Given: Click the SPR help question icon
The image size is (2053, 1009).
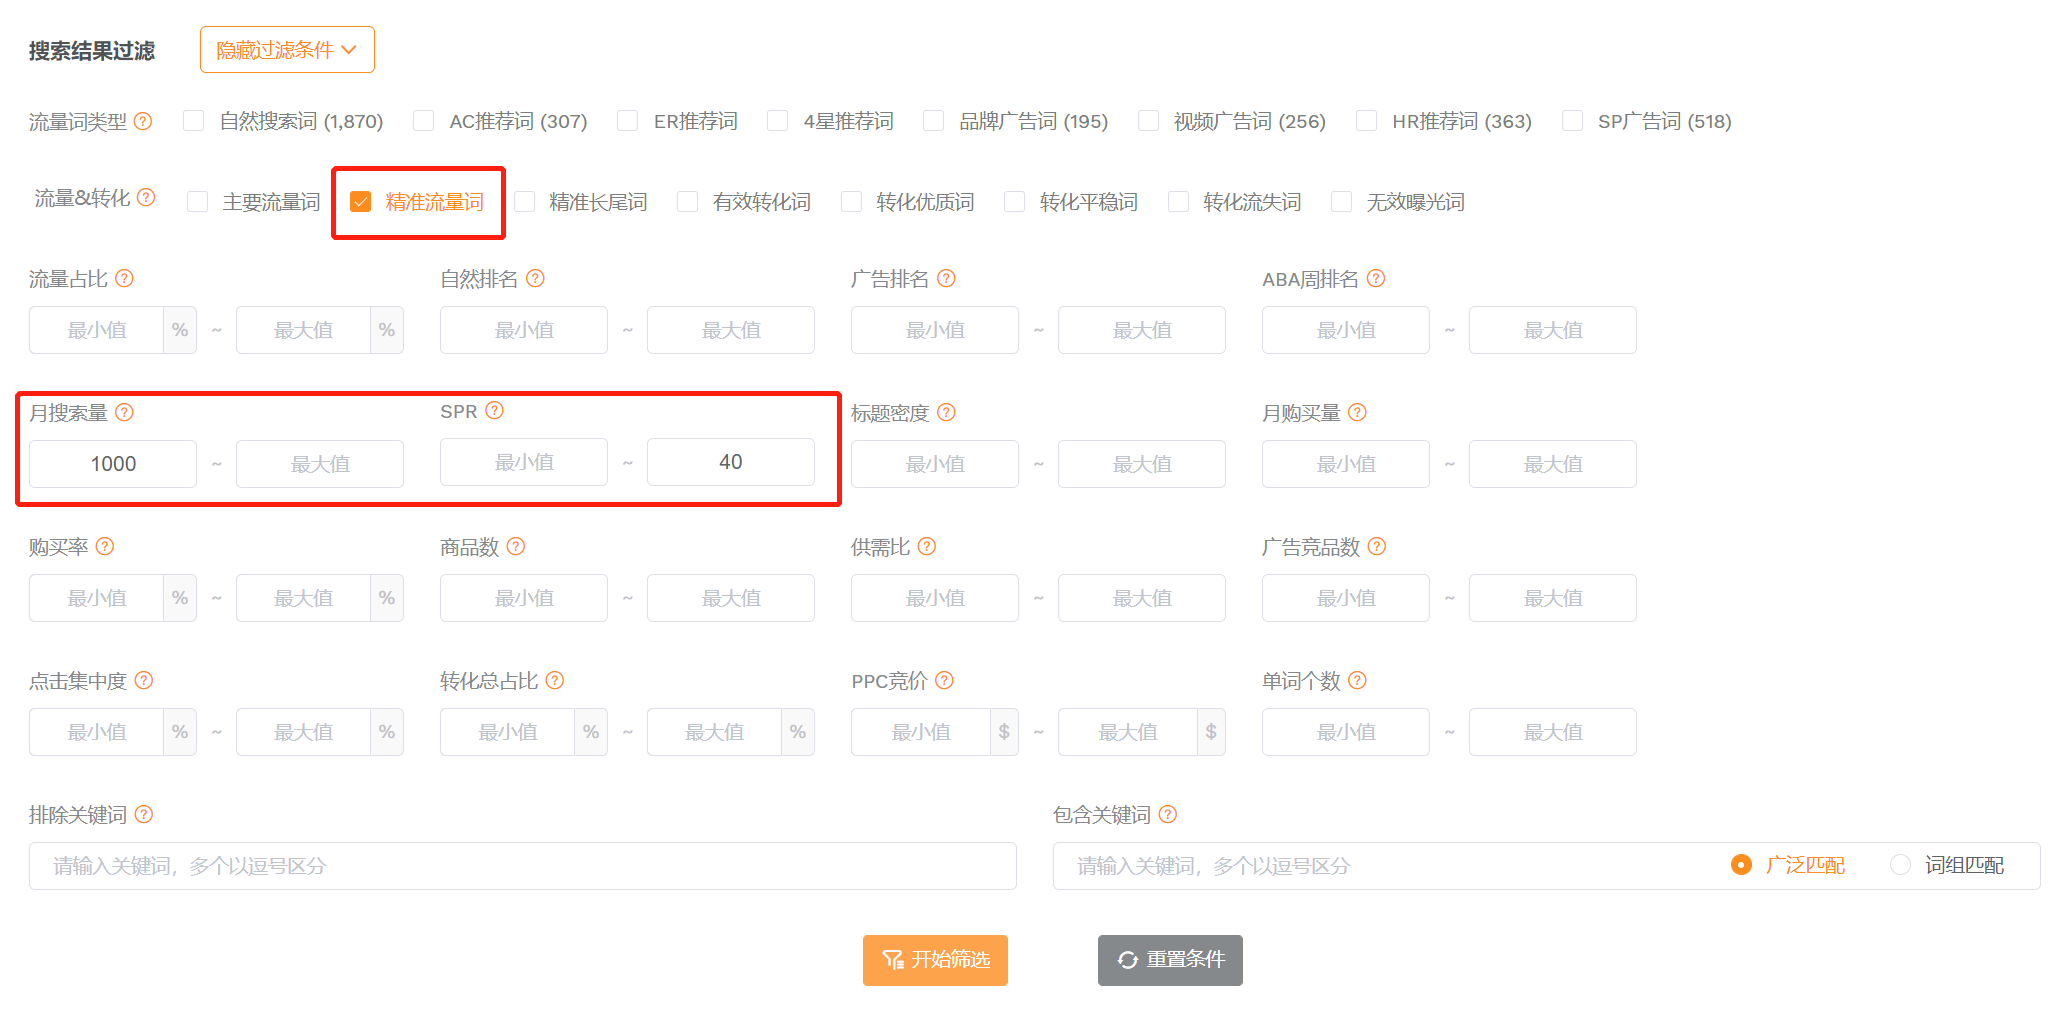Looking at the screenshot, I should pyautogui.click(x=494, y=410).
